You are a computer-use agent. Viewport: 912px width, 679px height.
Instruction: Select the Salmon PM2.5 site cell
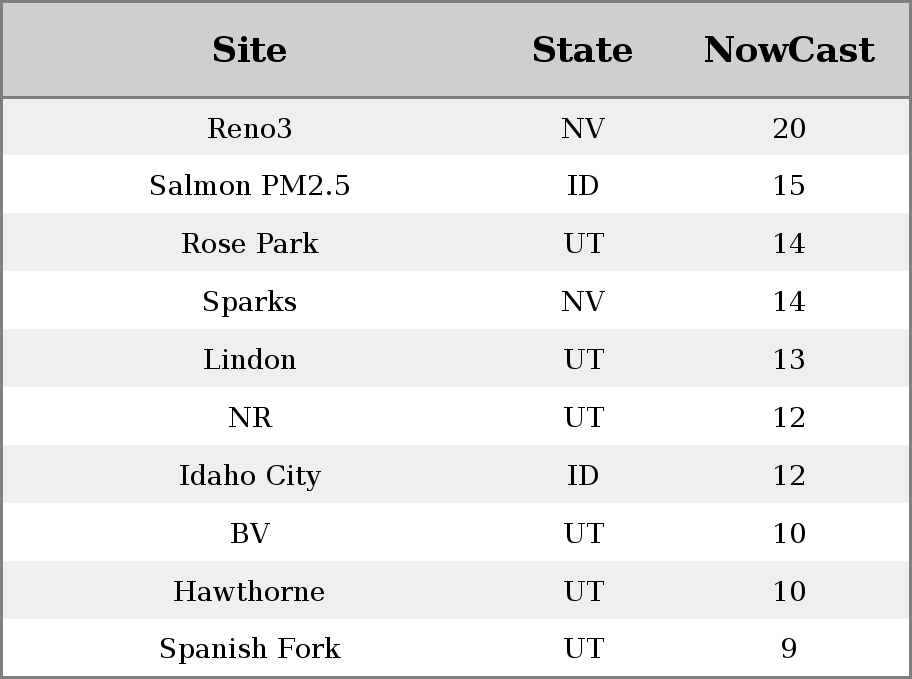coord(249,186)
